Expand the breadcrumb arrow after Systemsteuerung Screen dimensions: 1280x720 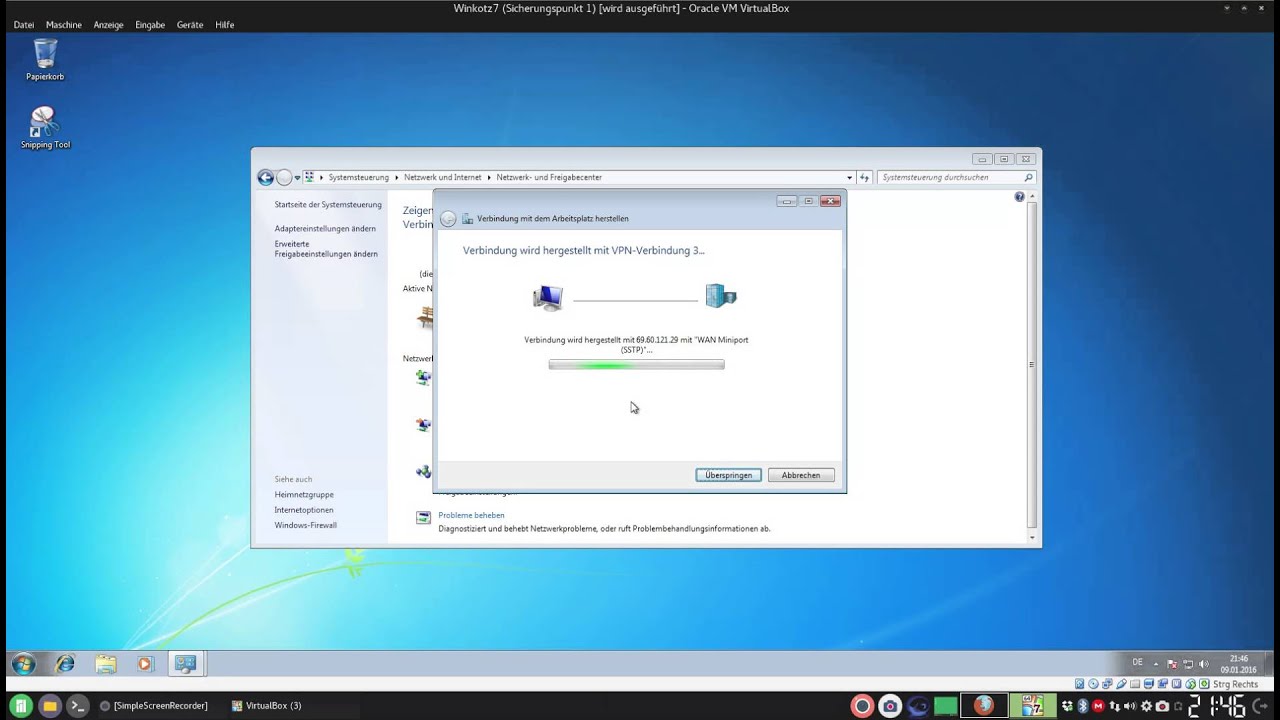click(396, 177)
